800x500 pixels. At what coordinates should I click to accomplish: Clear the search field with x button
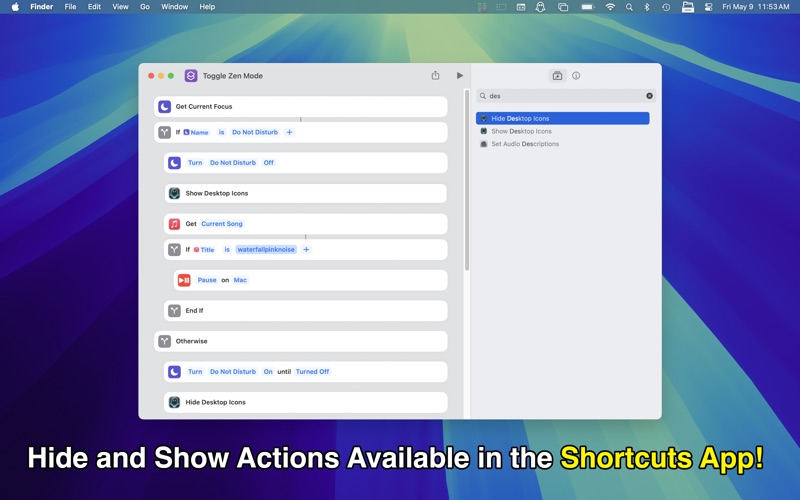[649, 95]
